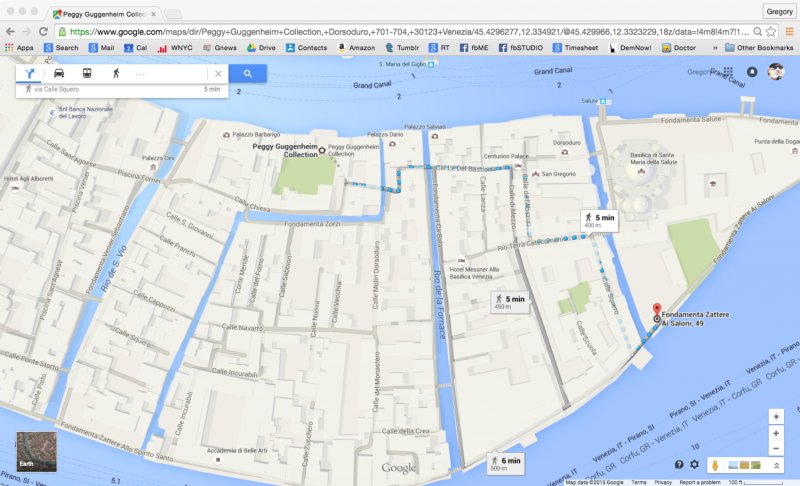This screenshot has height=486, width=800.
Task: Open the Maps settings gear icon
Action: 694,465
